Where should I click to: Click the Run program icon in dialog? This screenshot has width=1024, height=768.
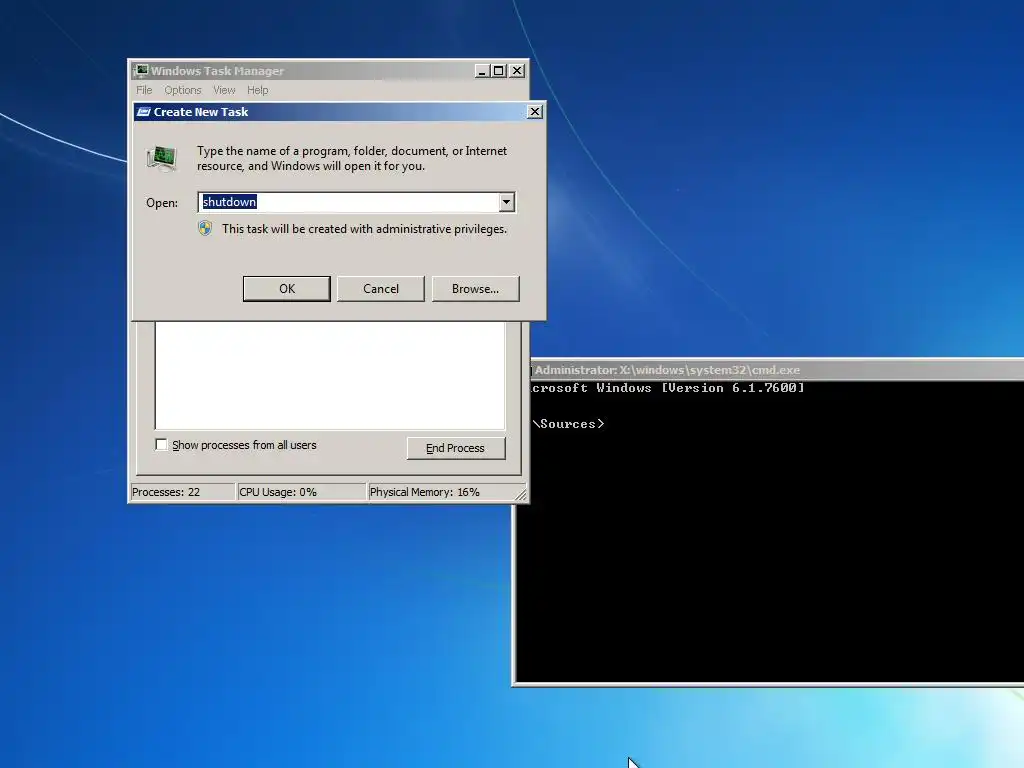point(162,157)
